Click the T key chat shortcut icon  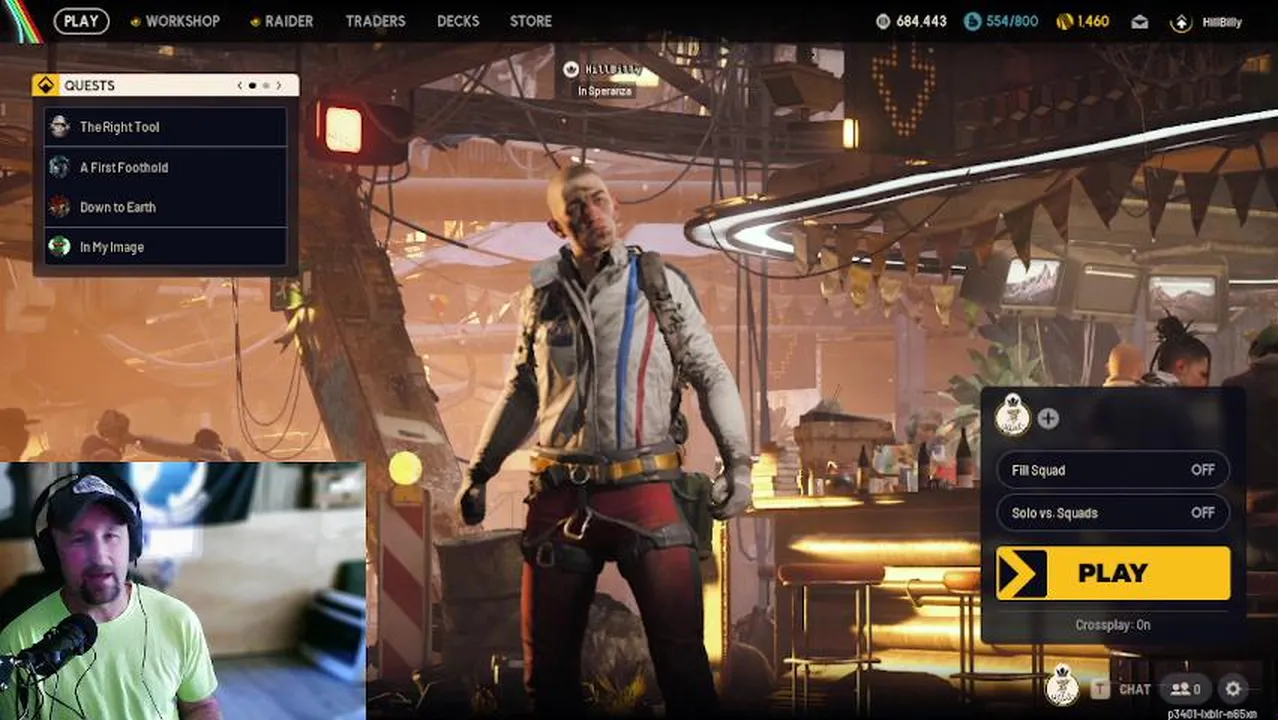click(1100, 689)
